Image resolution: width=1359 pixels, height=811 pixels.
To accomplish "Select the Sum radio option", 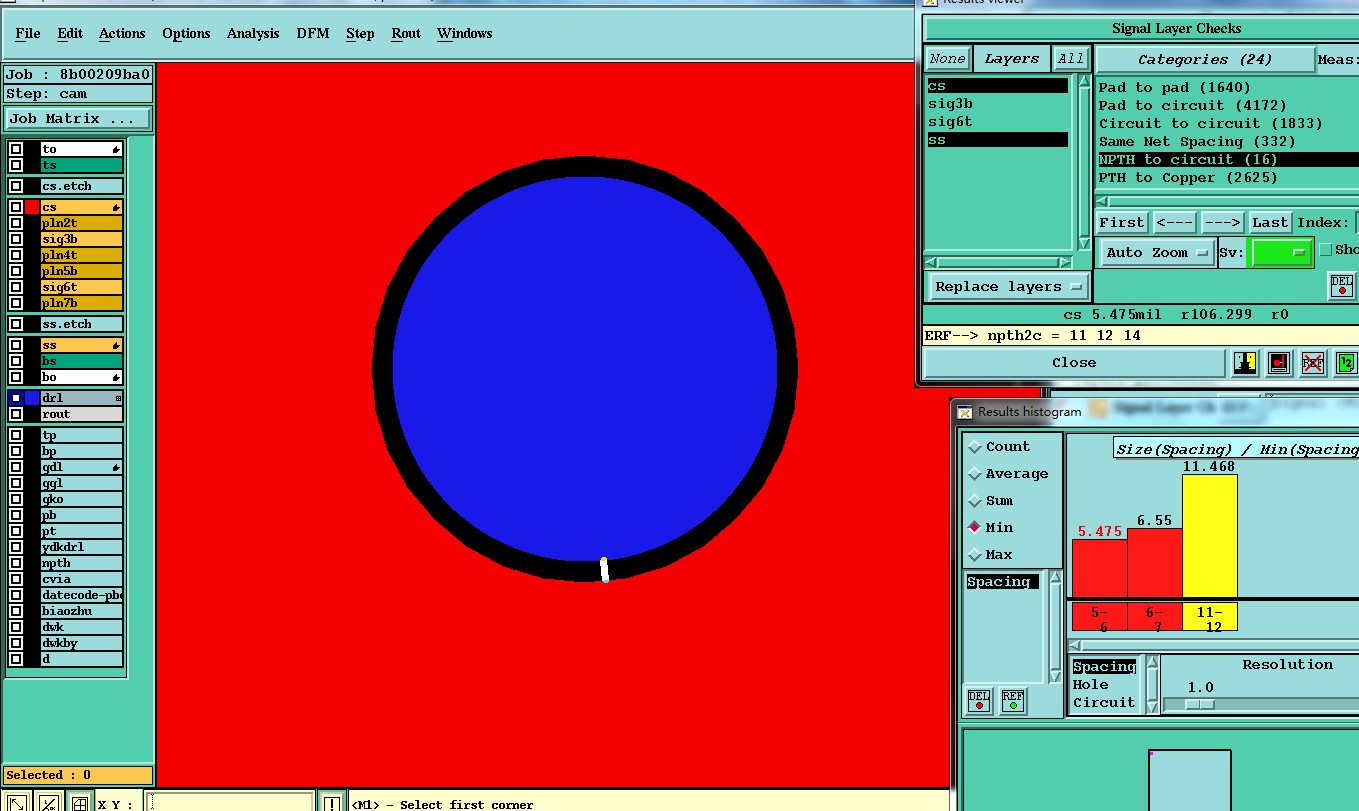I will pyautogui.click(x=975, y=501).
